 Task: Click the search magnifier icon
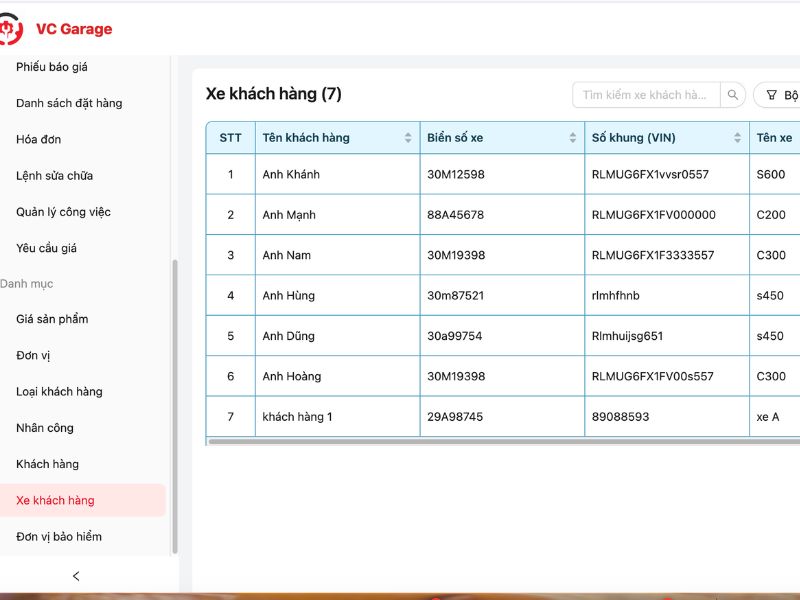click(x=733, y=94)
